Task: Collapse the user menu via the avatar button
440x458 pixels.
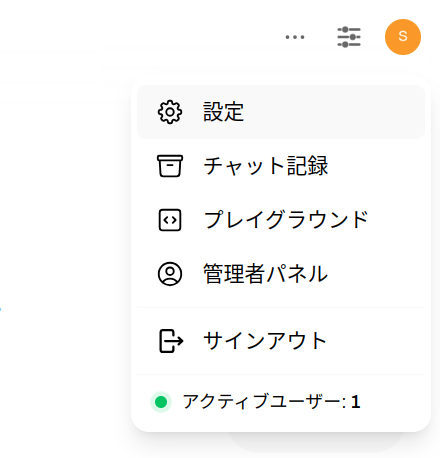Action: (403, 37)
